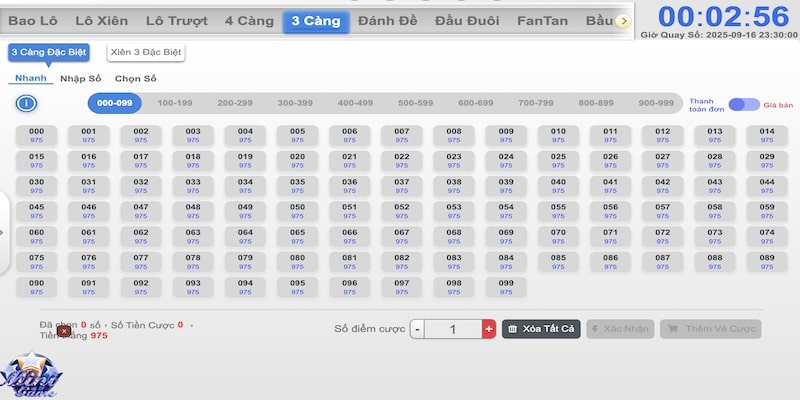Viewport: 800px width, 400px height.
Task: Click the Số điểm cược input field
Action: click(453, 329)
